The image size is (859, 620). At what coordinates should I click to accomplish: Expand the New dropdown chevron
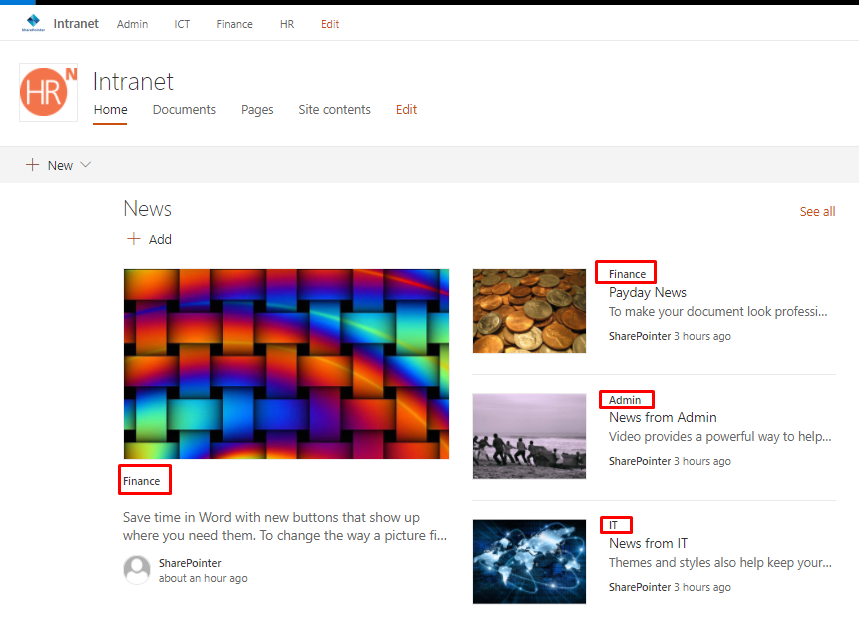85,165
